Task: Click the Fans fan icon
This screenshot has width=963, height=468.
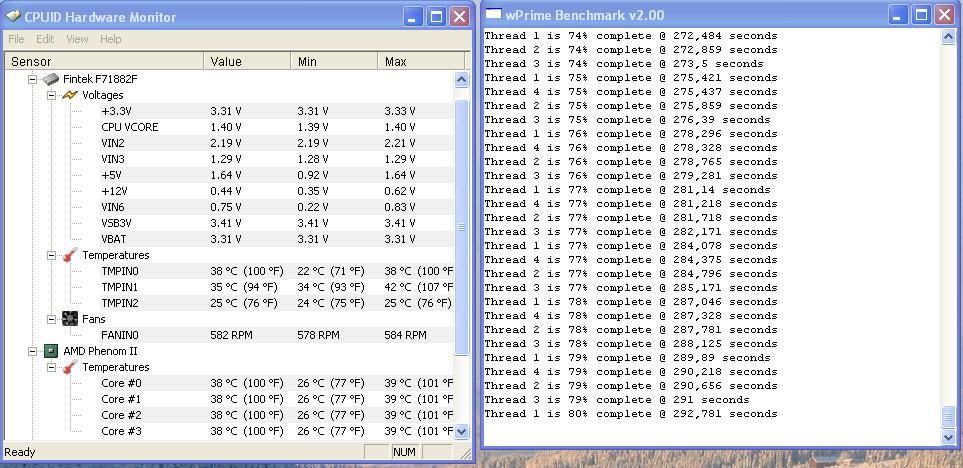Action: [x=69, y=319]
